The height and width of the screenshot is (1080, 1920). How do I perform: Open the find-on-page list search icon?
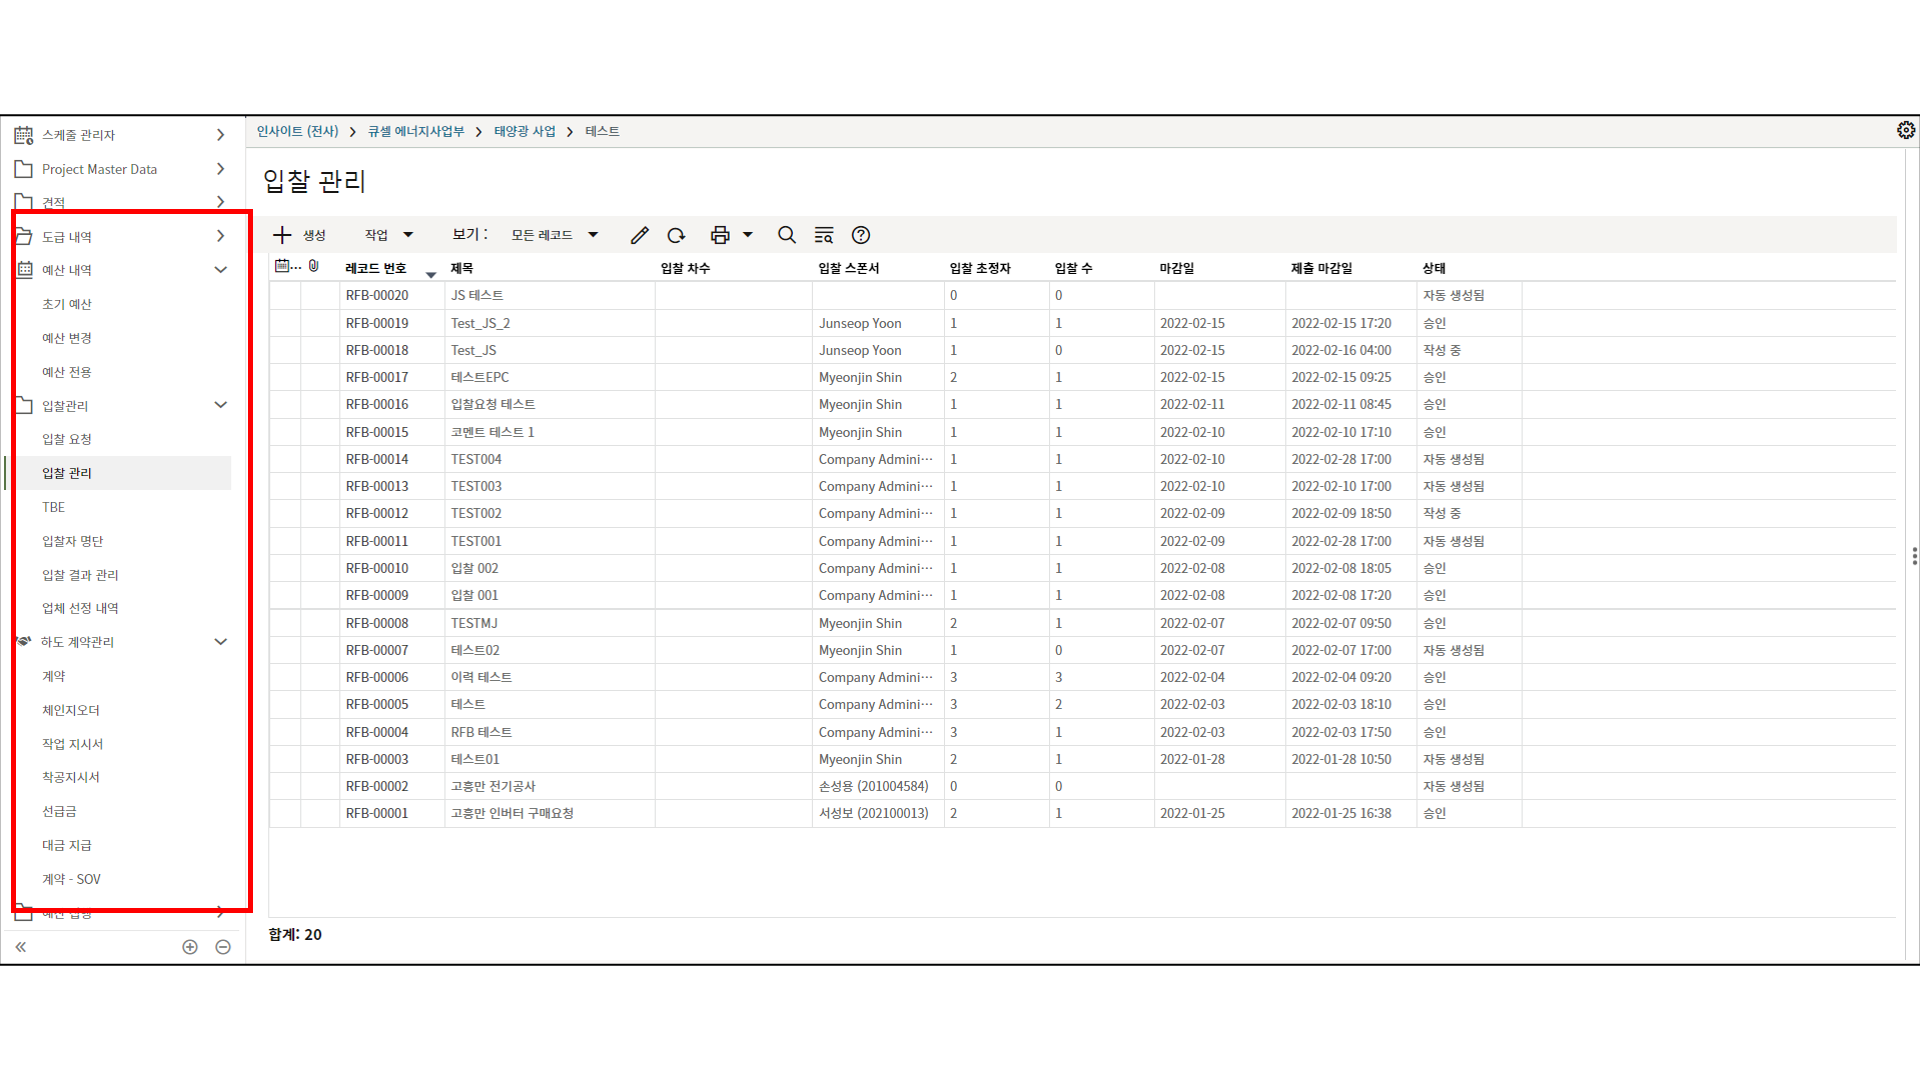tap(824, 235)
